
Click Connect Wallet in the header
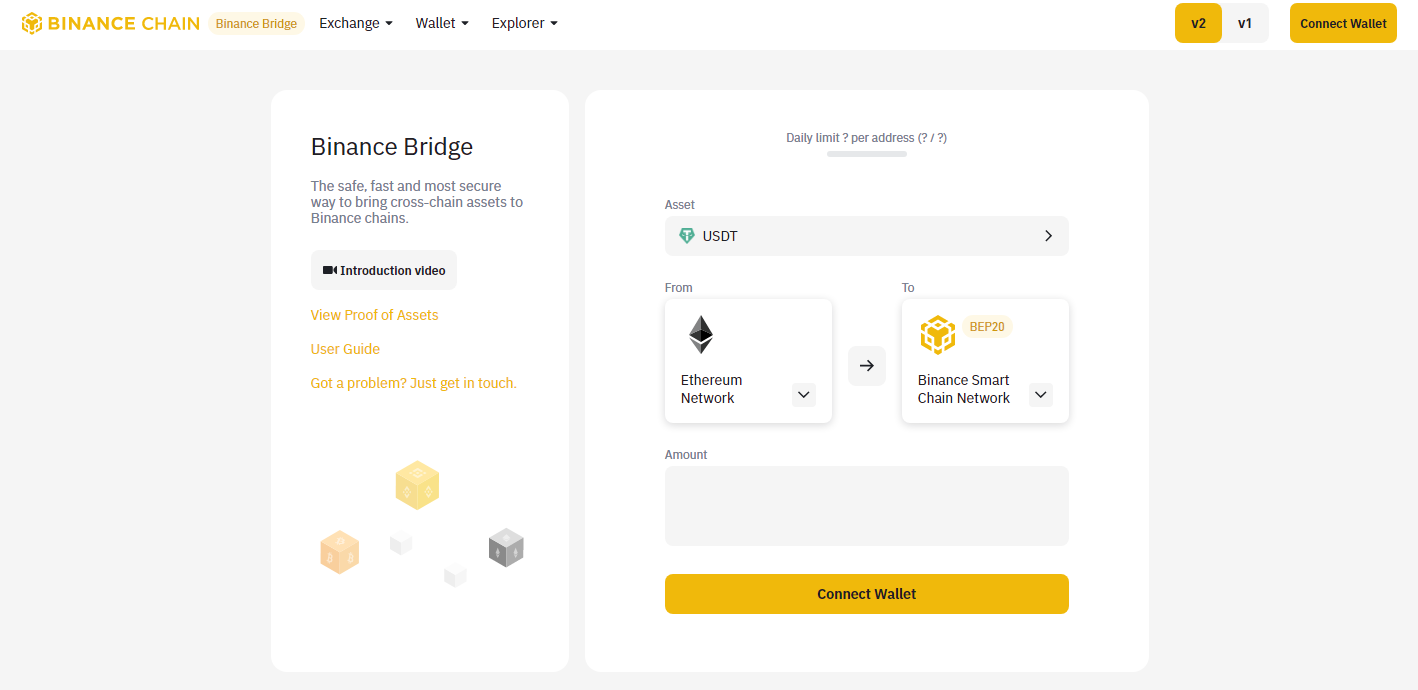point(1343,23)
